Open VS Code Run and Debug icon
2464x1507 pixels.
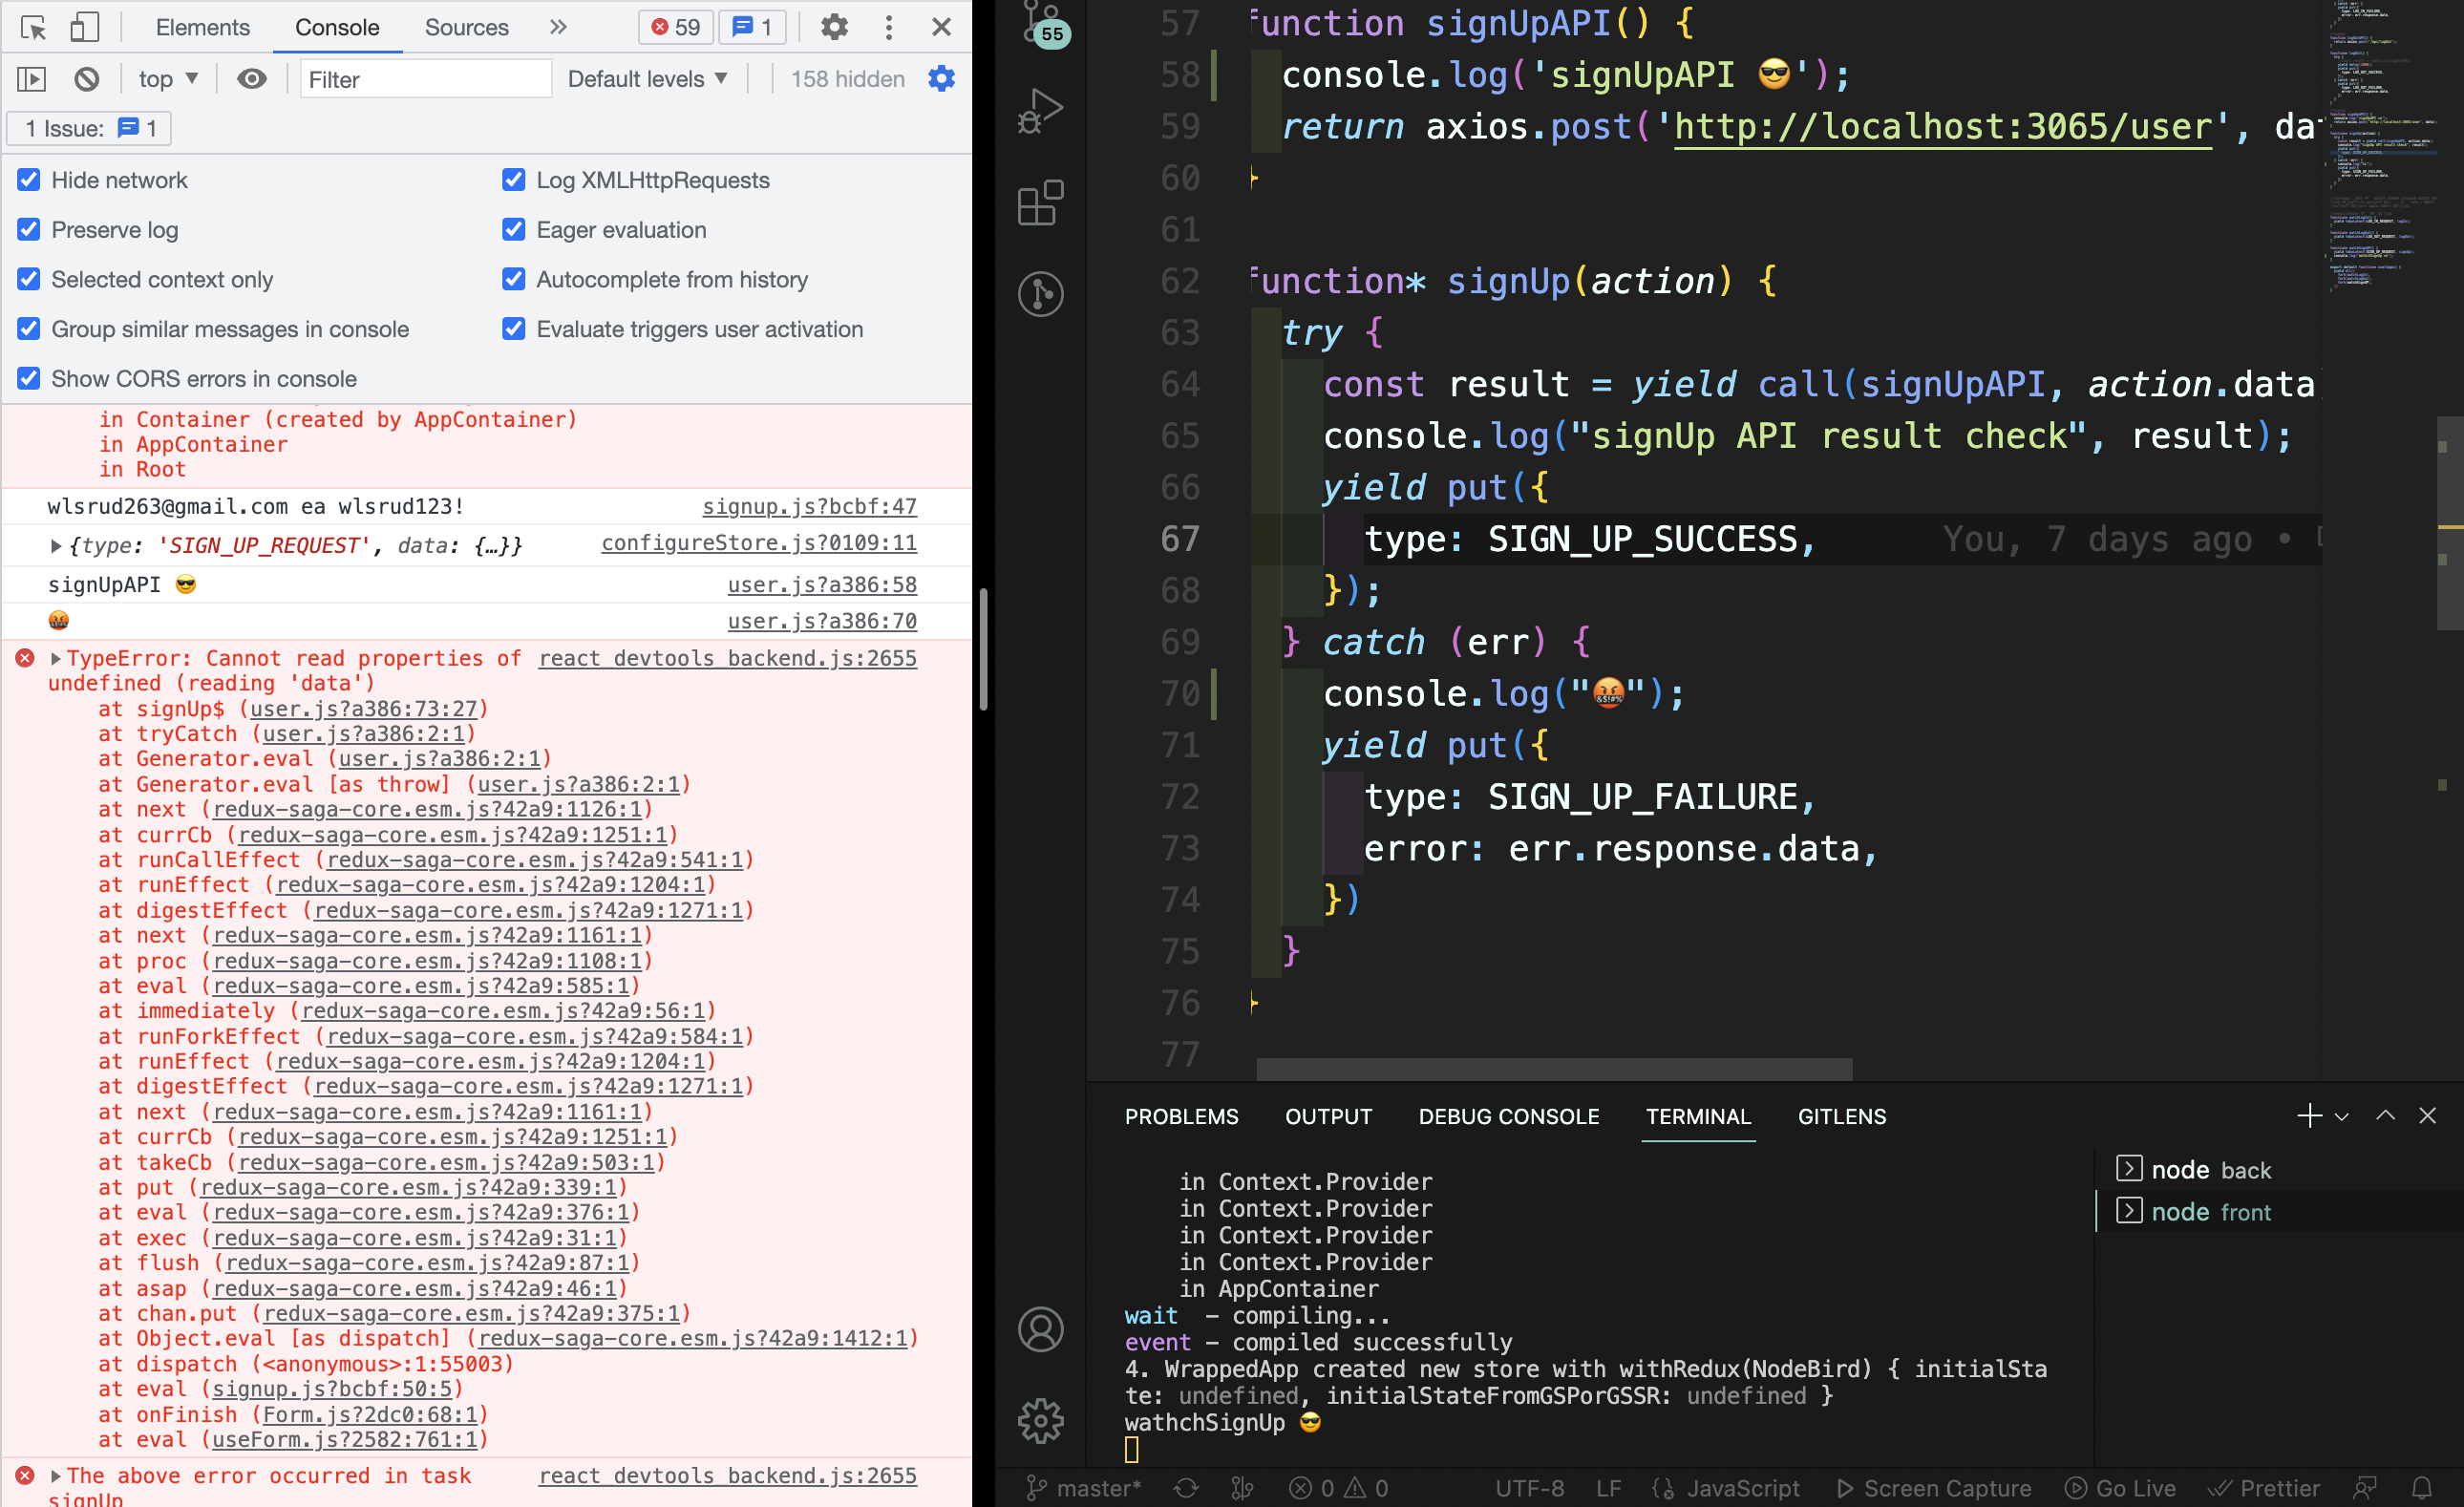click(1041, 112)
